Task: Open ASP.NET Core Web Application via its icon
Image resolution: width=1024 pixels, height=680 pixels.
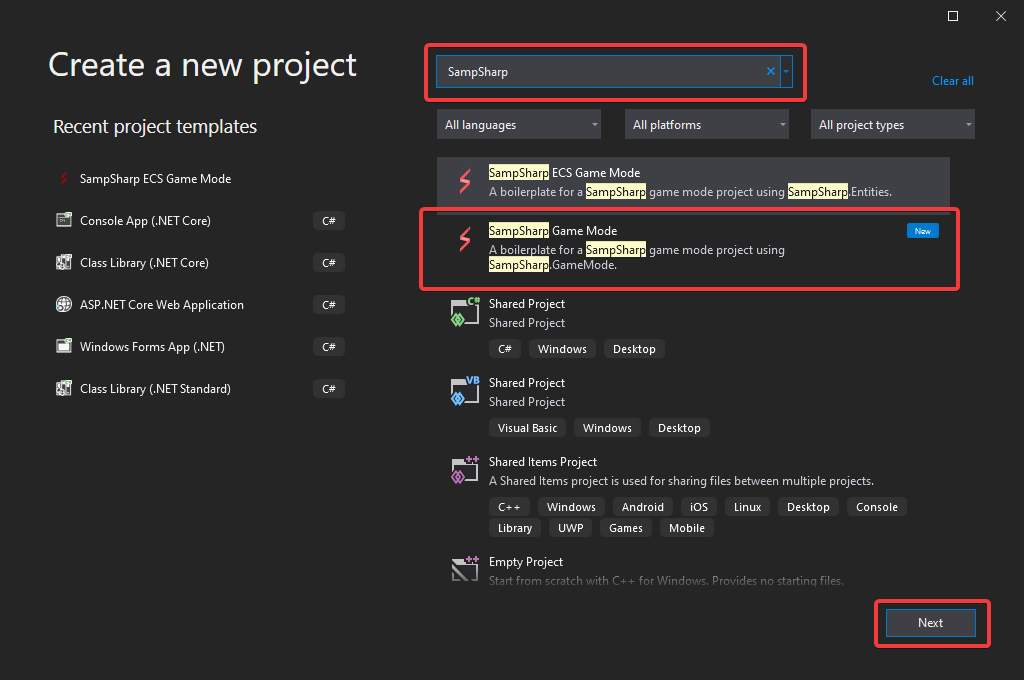Action: [x=64, y=304]
